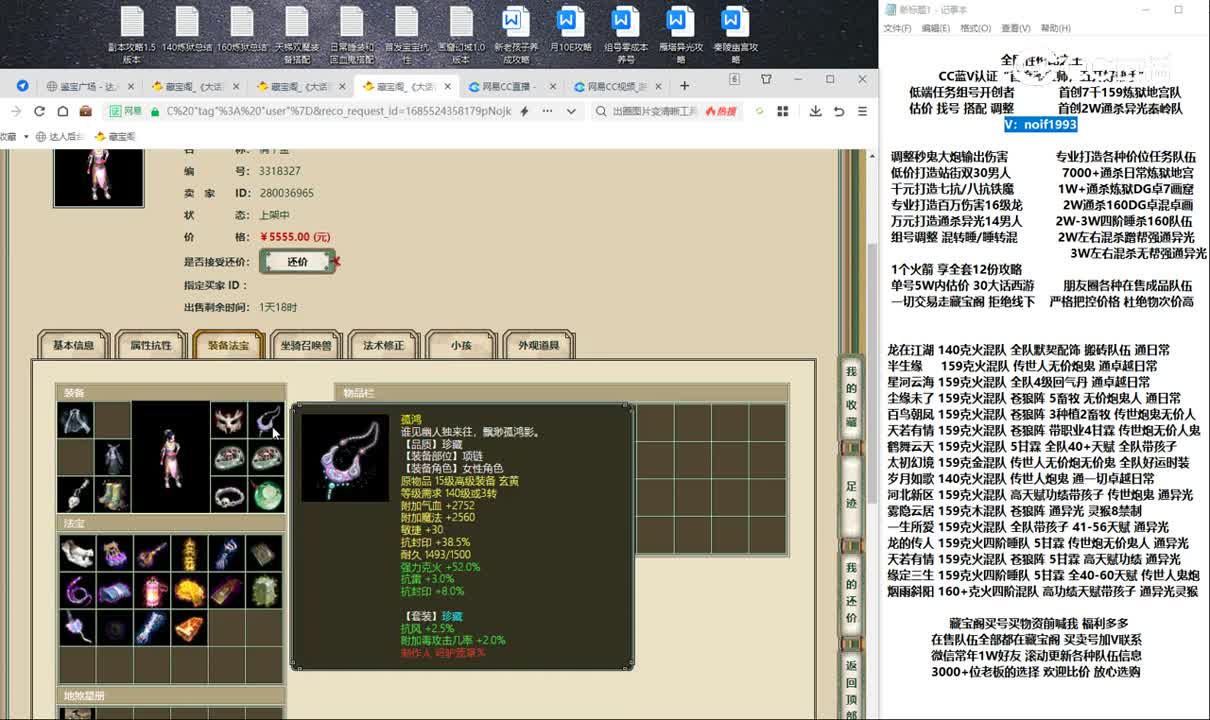Viewport: 1210px width, 720px height.
Task: Expand the bookmarks 收藏 dropdown arrow
Action: click(24, 136)
